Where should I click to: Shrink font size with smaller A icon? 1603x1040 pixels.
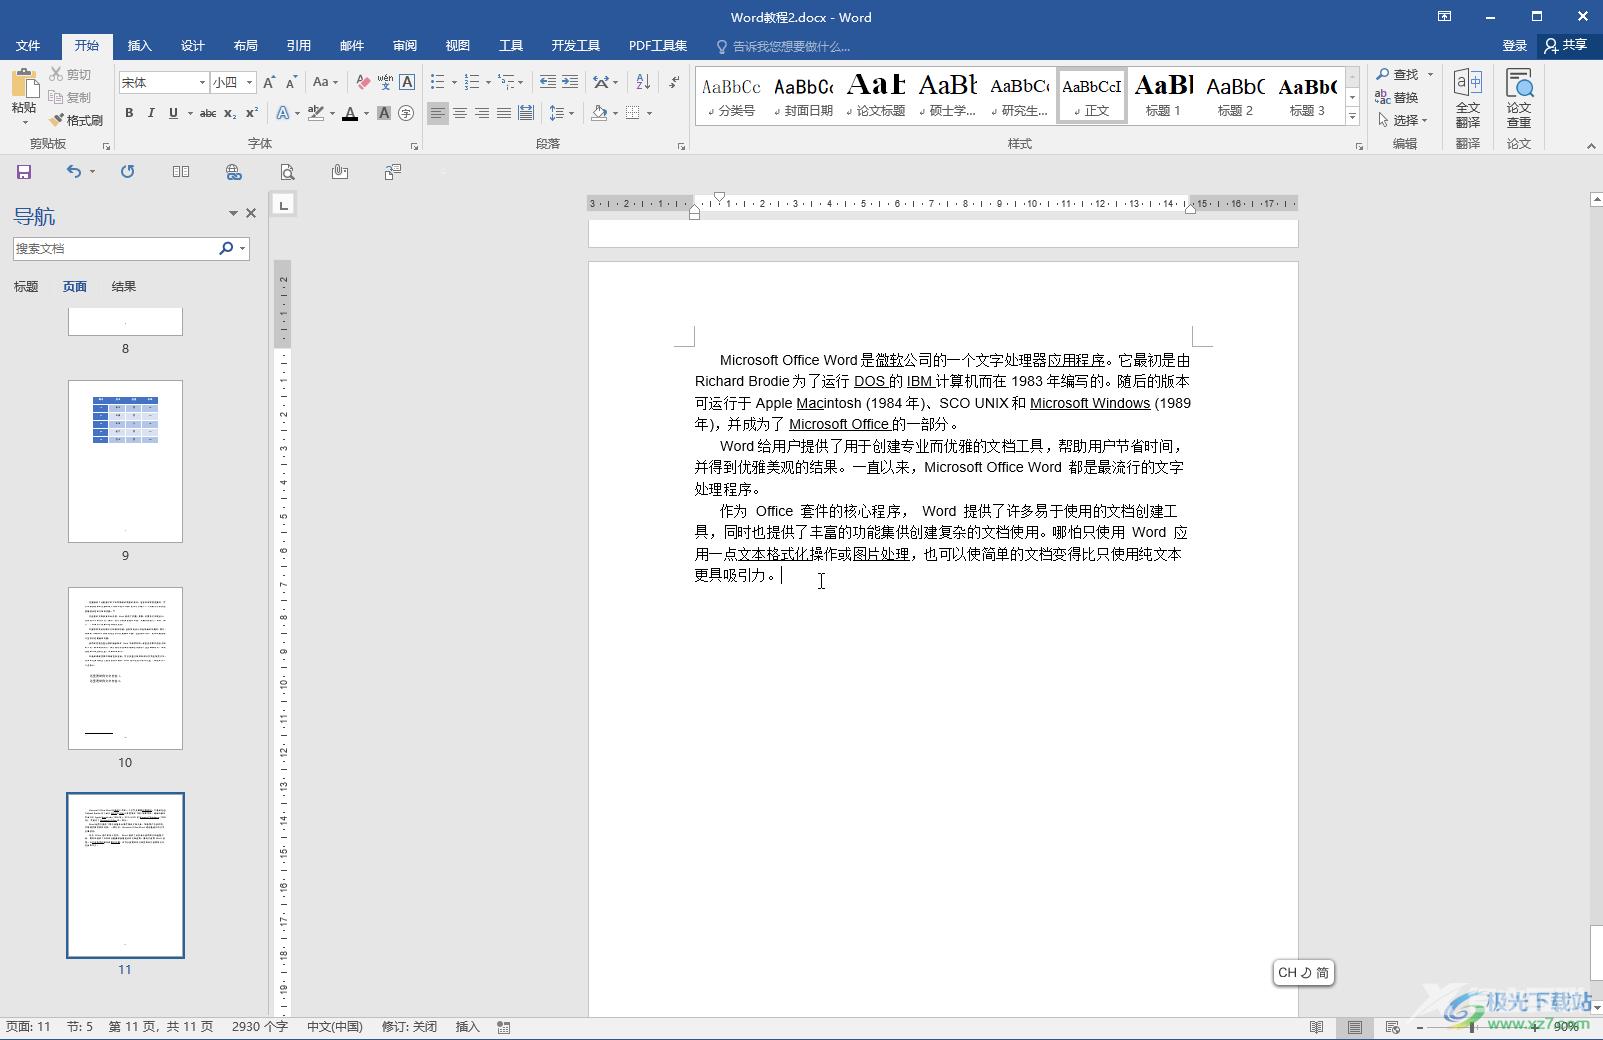pos(291,82)
